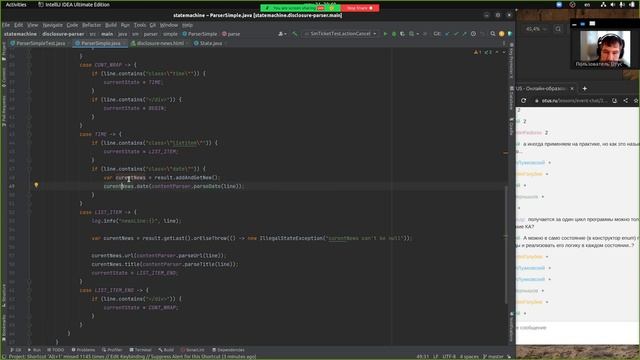The image size is (640, 360).
Task: Click the share icon in the browser address bar
Action: (x=625, y=100)
